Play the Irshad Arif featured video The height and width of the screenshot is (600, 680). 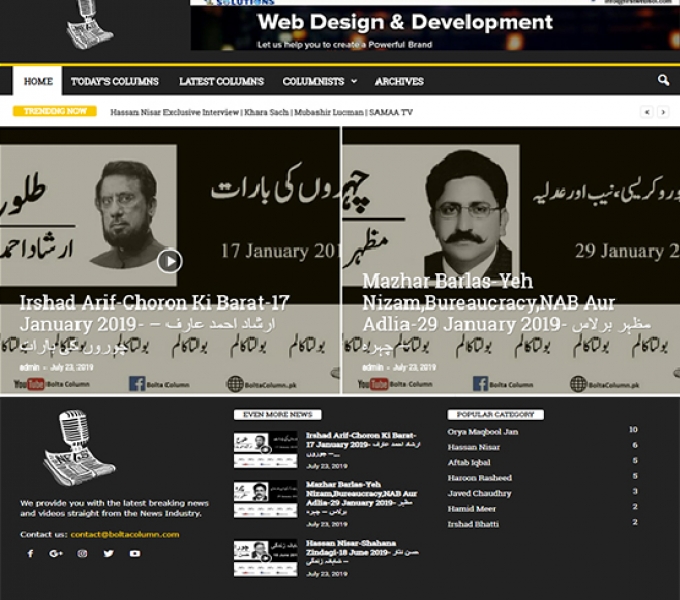coord(169,261)
